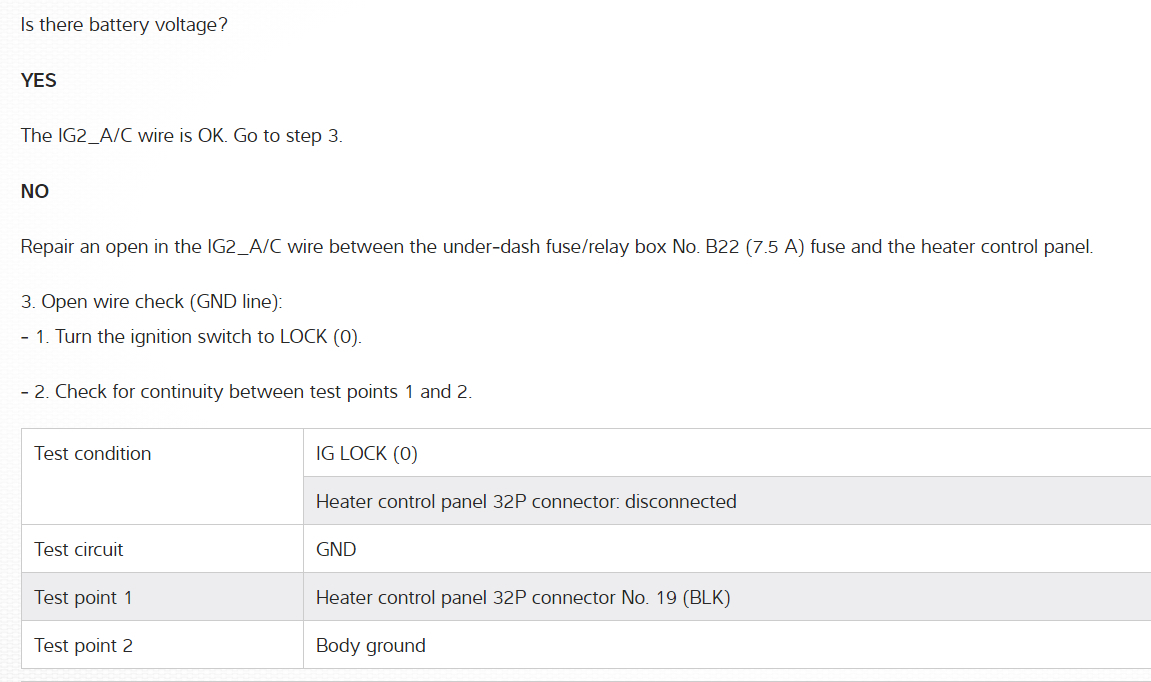The height and width of the screenshot is (682, 1151).
Task: Select the "IG LOCK (0)" table cell
Action: 367,454
